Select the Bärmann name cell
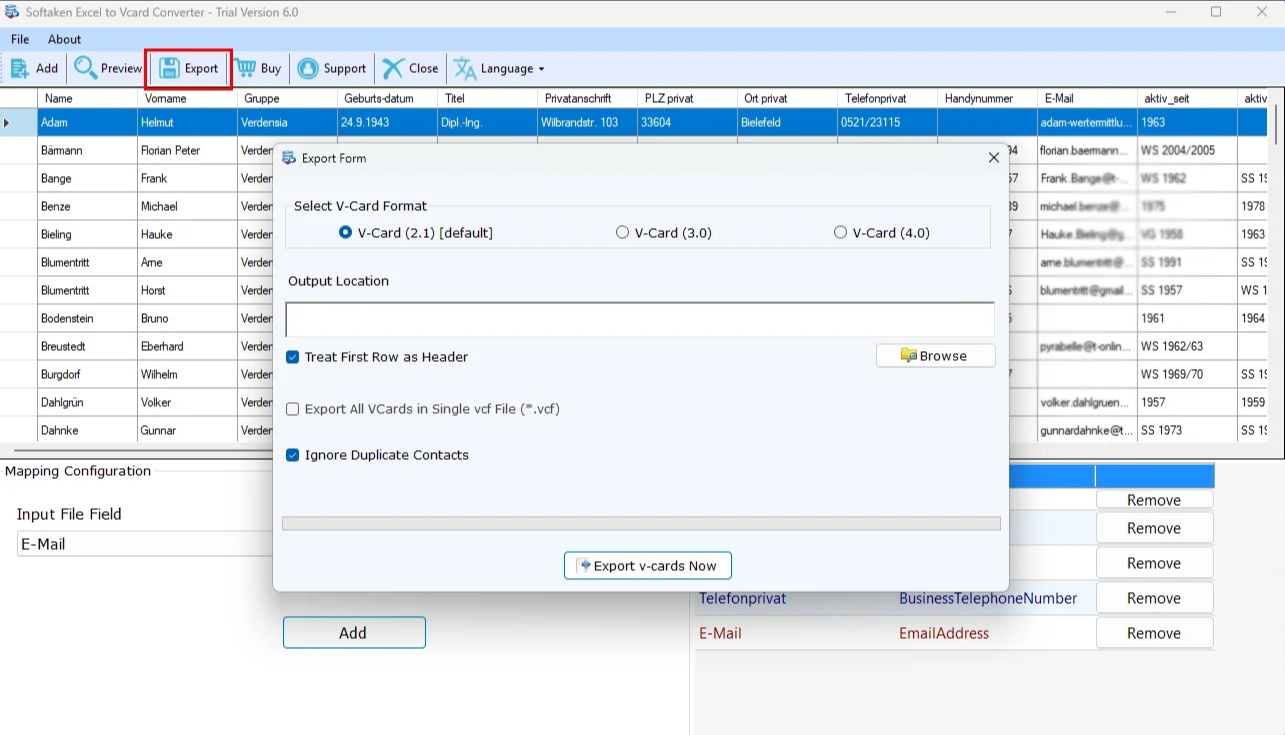1285x735 pixels. [x=87, y=150]
